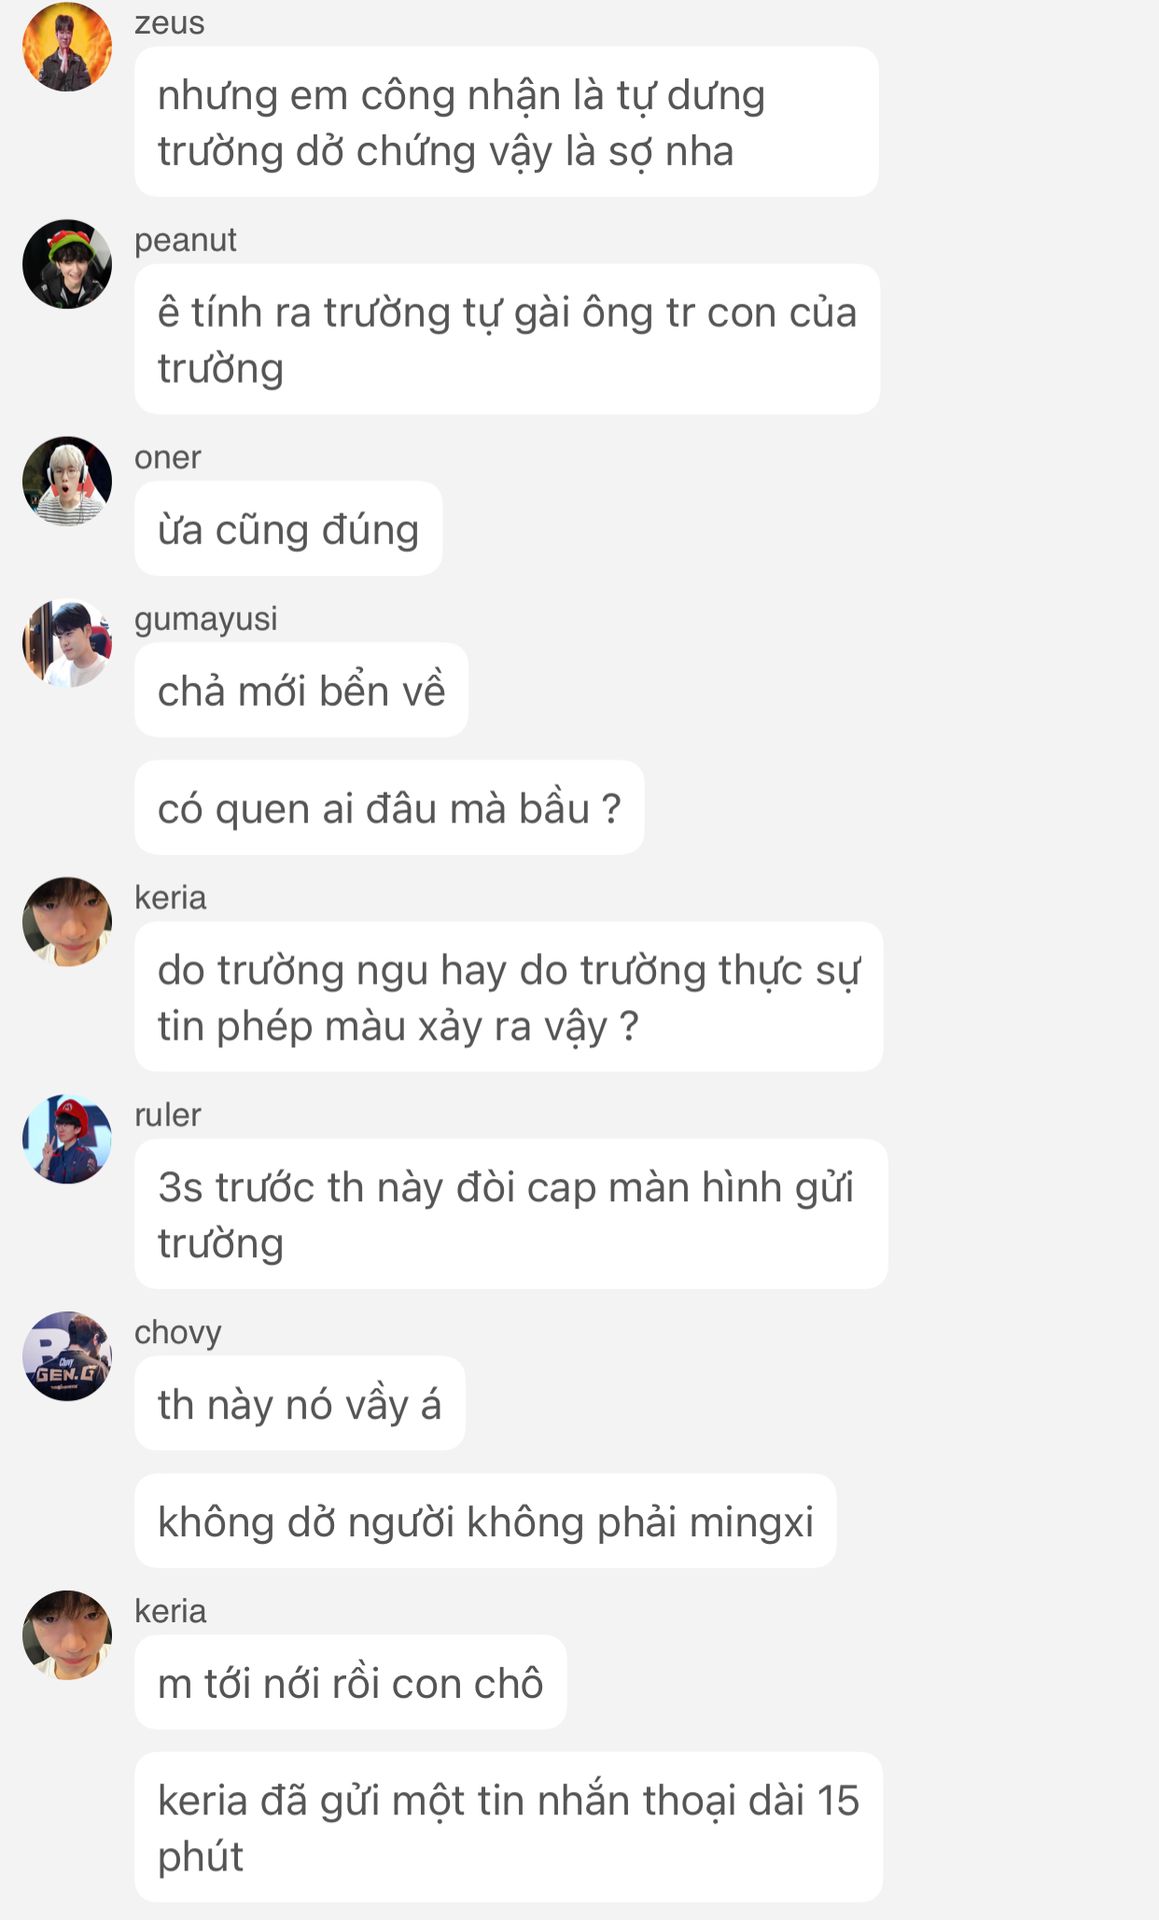Select zeus's message 'nhưng em công nhận'
The height and width of the screenshot is (1920, 1159).
[507, 122]
